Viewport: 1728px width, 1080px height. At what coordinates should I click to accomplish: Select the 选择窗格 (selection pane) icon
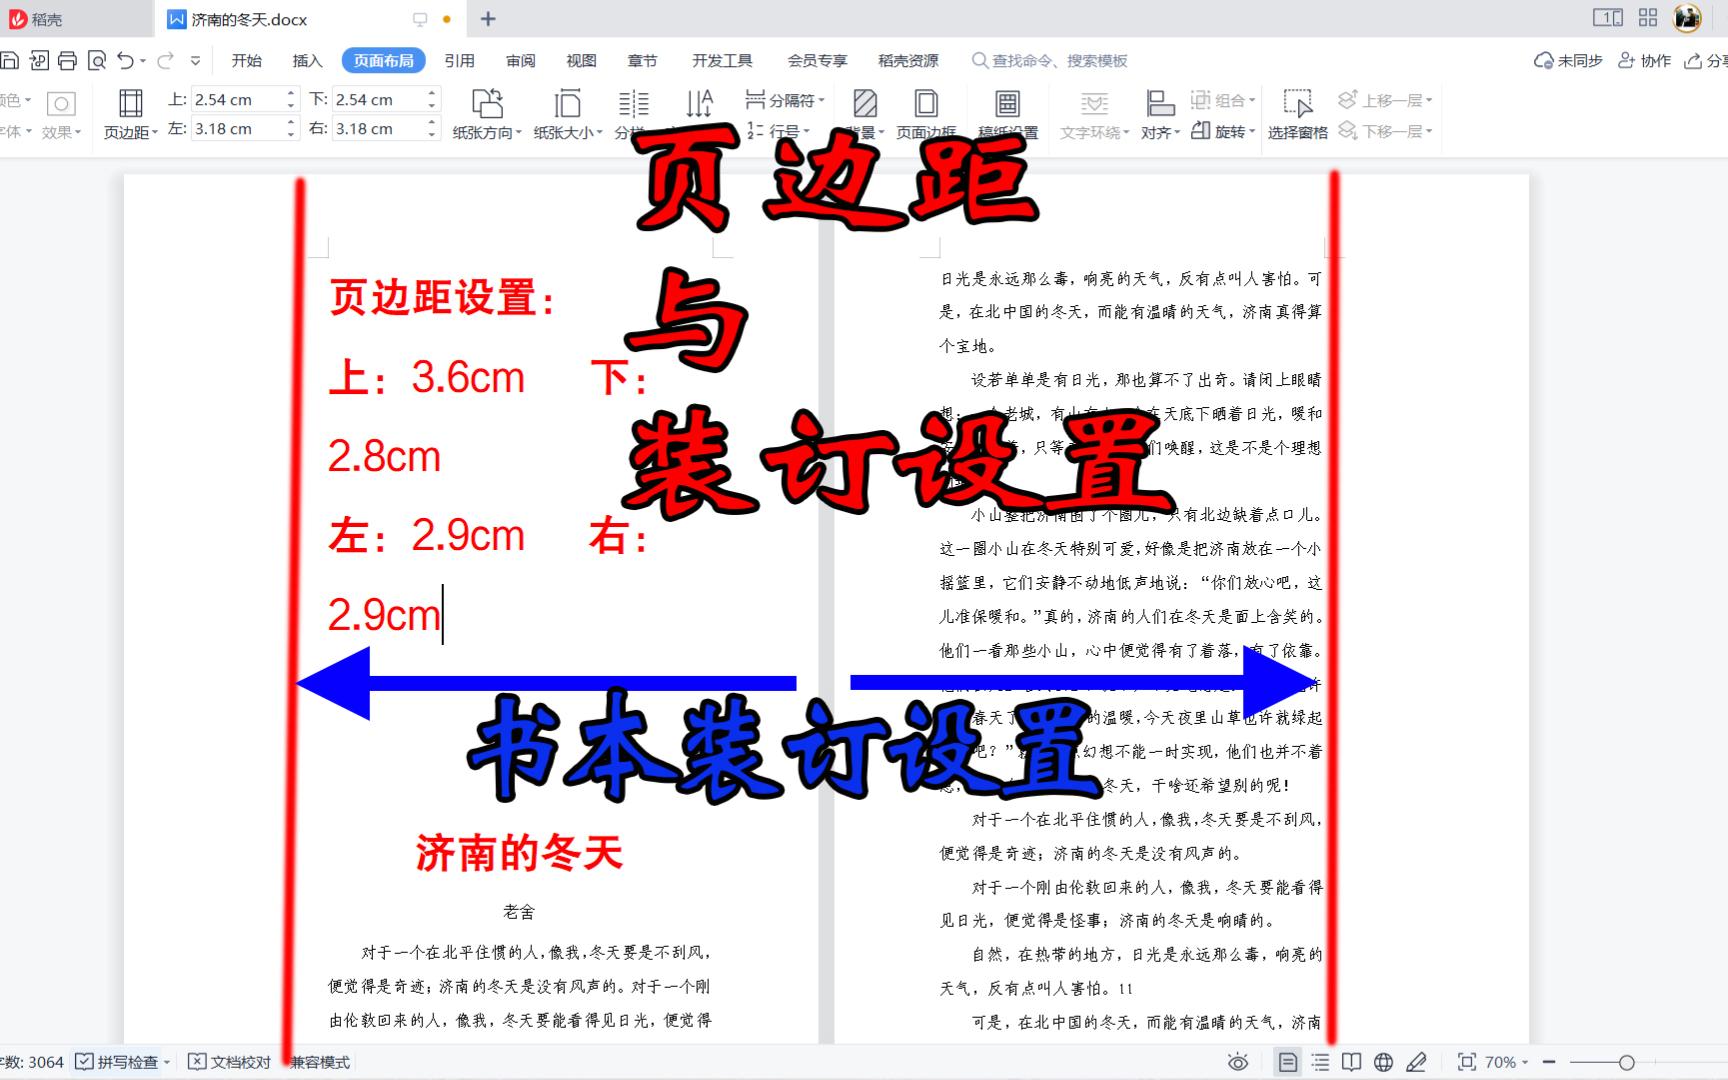tap(1298, 110)
